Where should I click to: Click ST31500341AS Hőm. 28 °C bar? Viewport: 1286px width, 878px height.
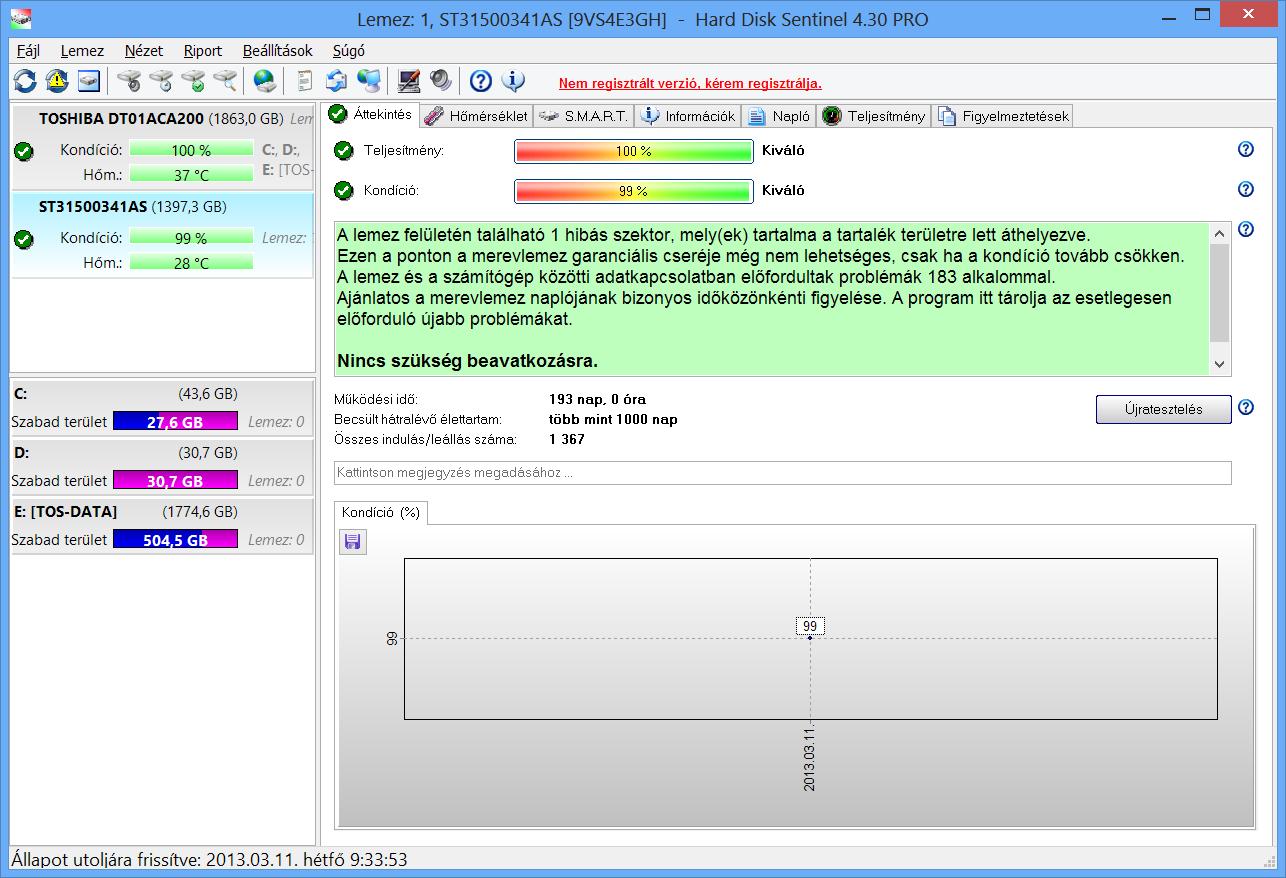pos(191,263)
